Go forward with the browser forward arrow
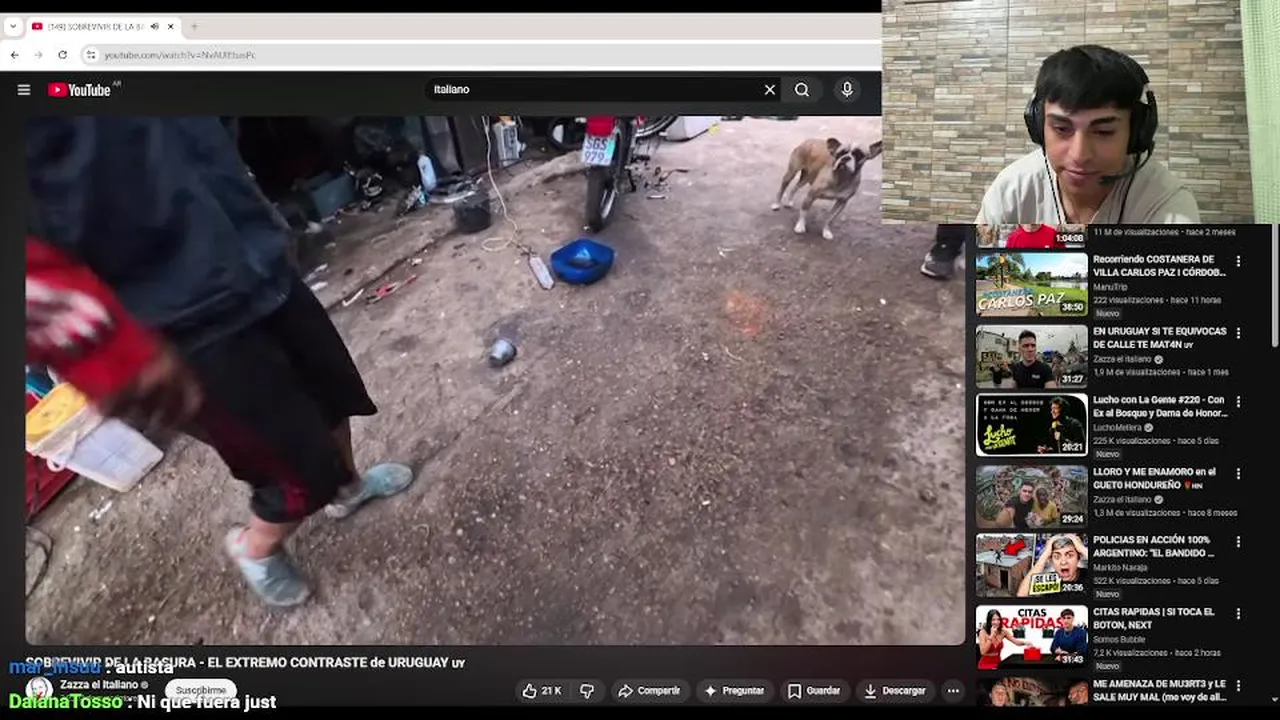 tap(38, 55)
